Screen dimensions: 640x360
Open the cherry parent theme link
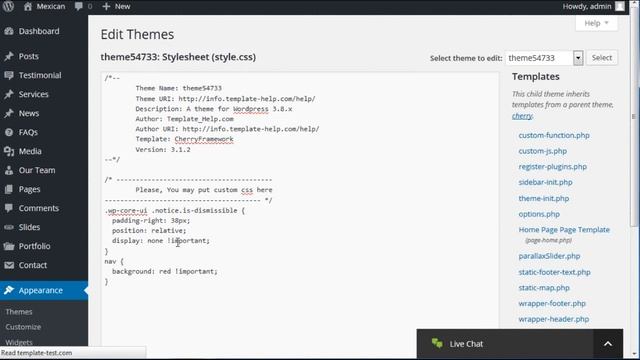(522, 116)
